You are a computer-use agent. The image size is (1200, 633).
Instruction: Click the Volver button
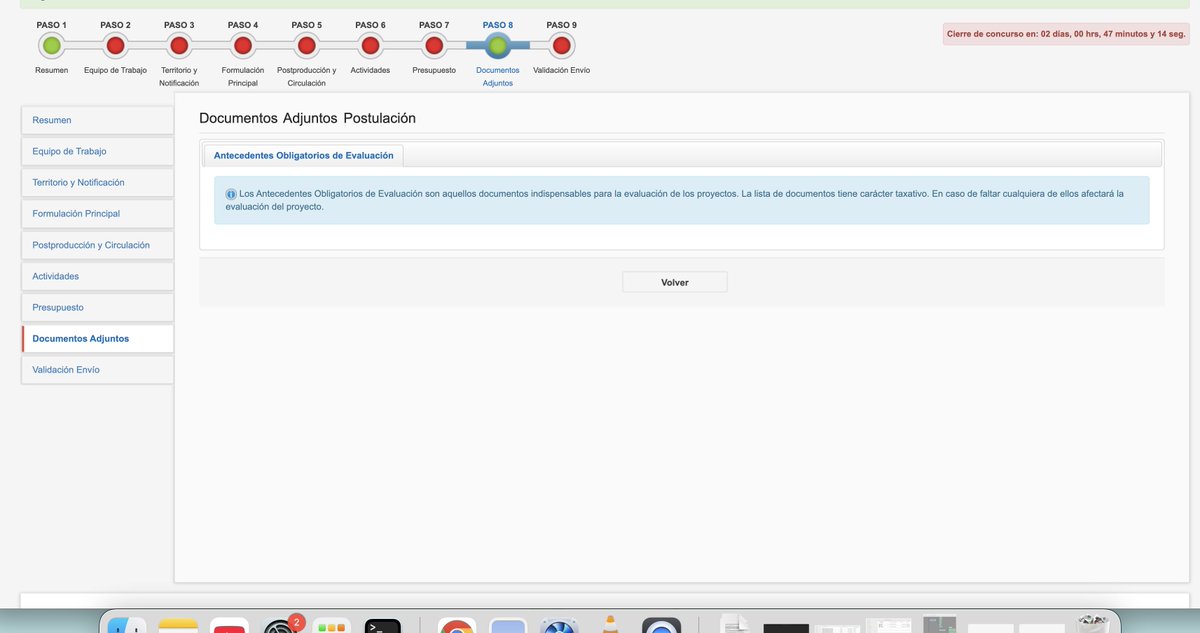[675, 282]
